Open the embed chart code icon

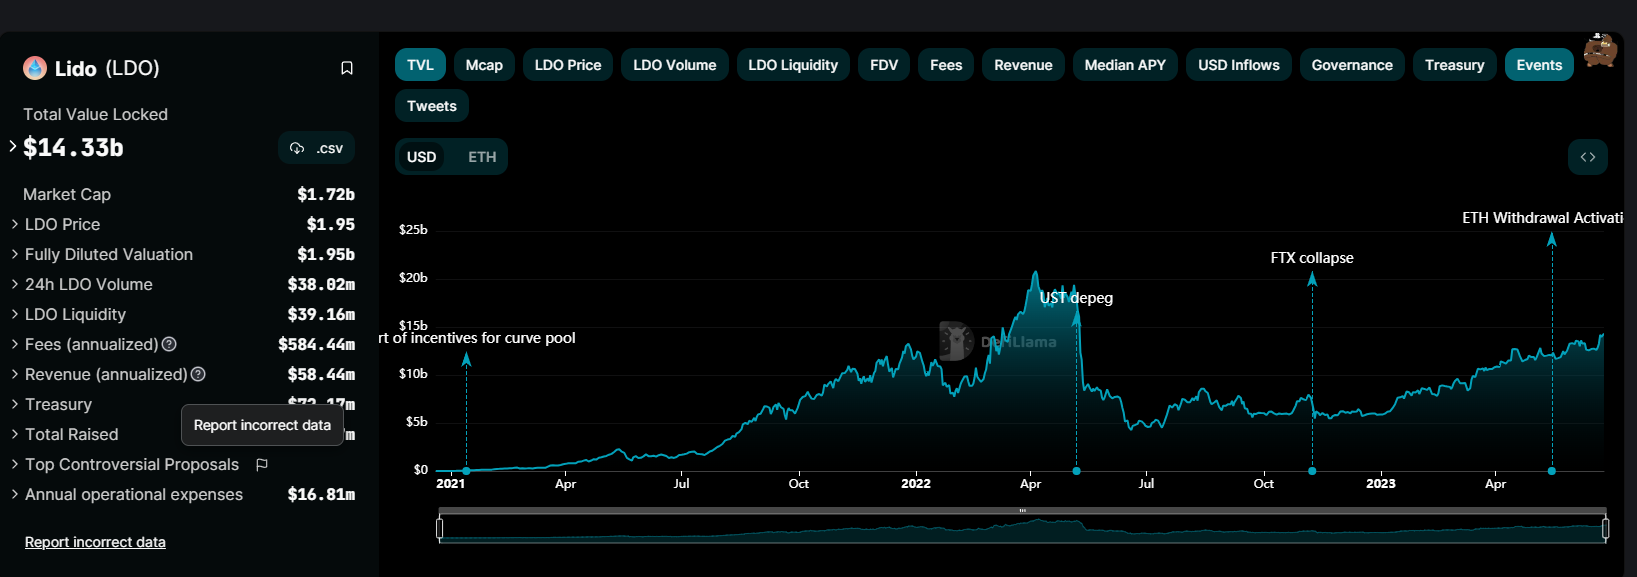1588,157
